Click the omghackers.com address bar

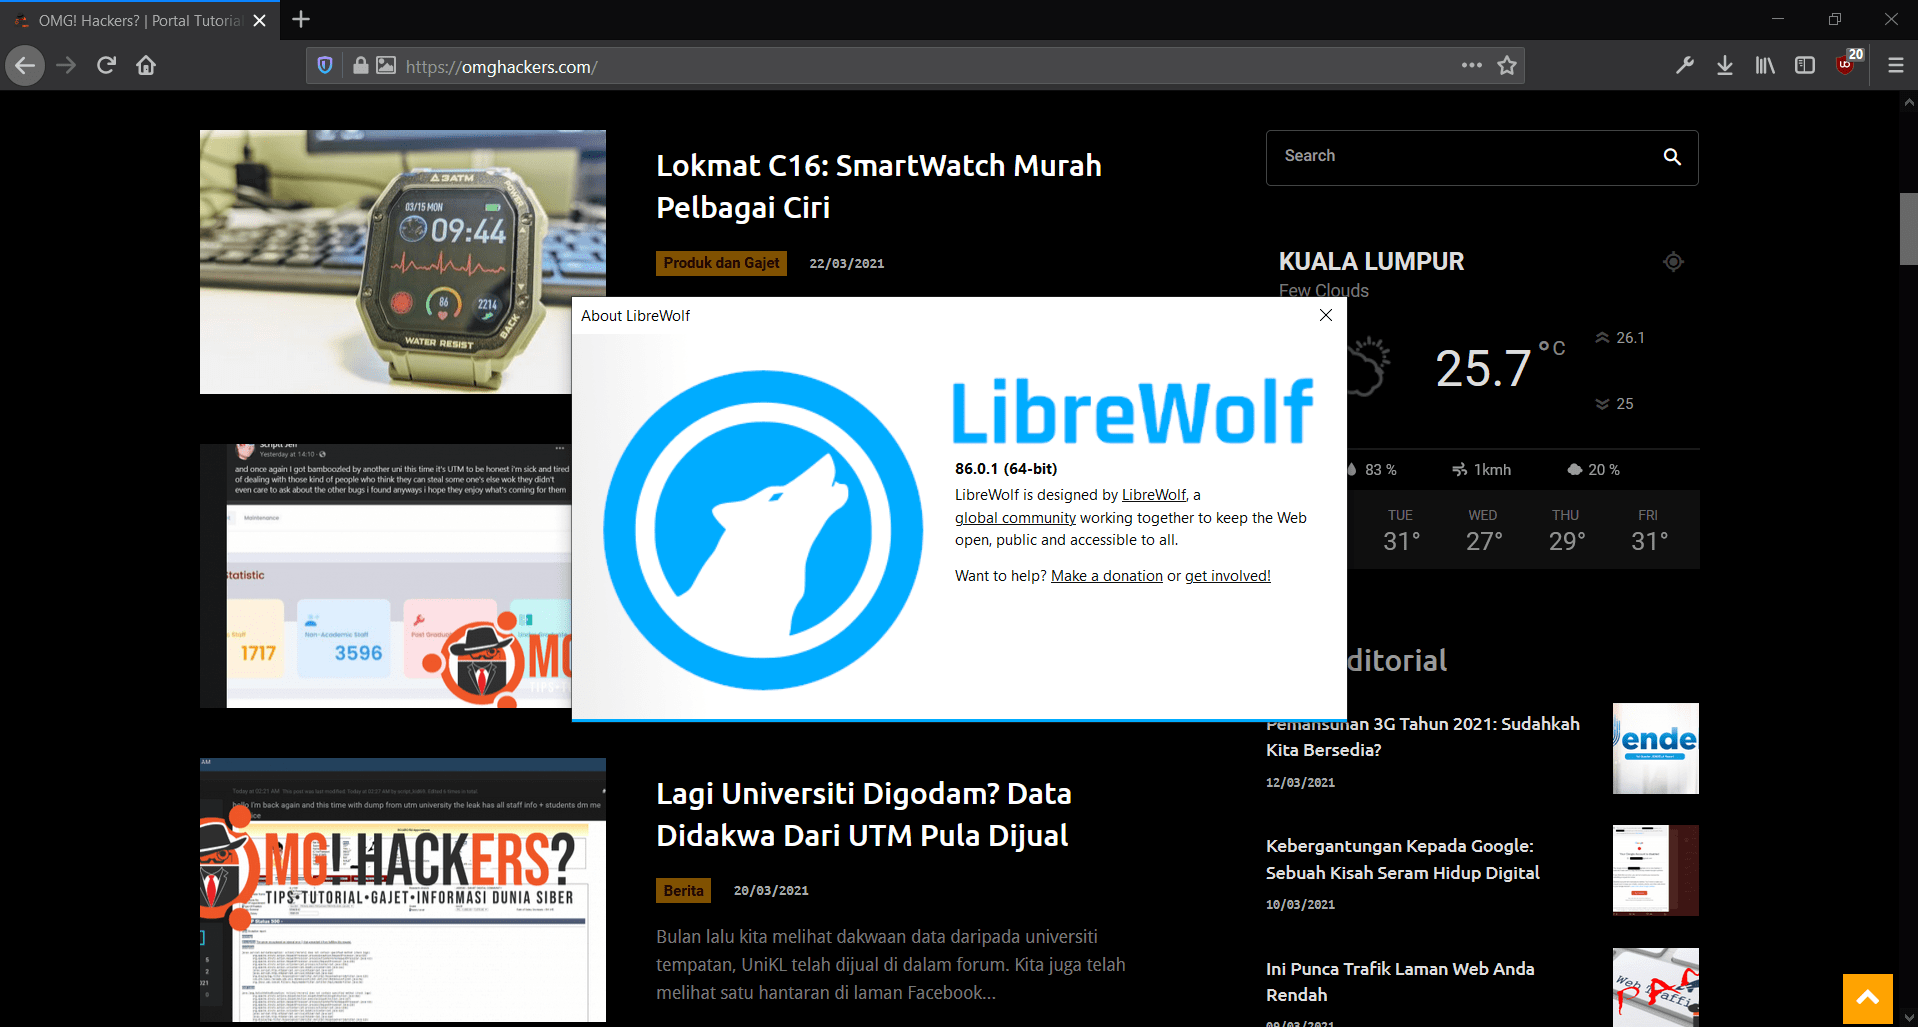915,66
